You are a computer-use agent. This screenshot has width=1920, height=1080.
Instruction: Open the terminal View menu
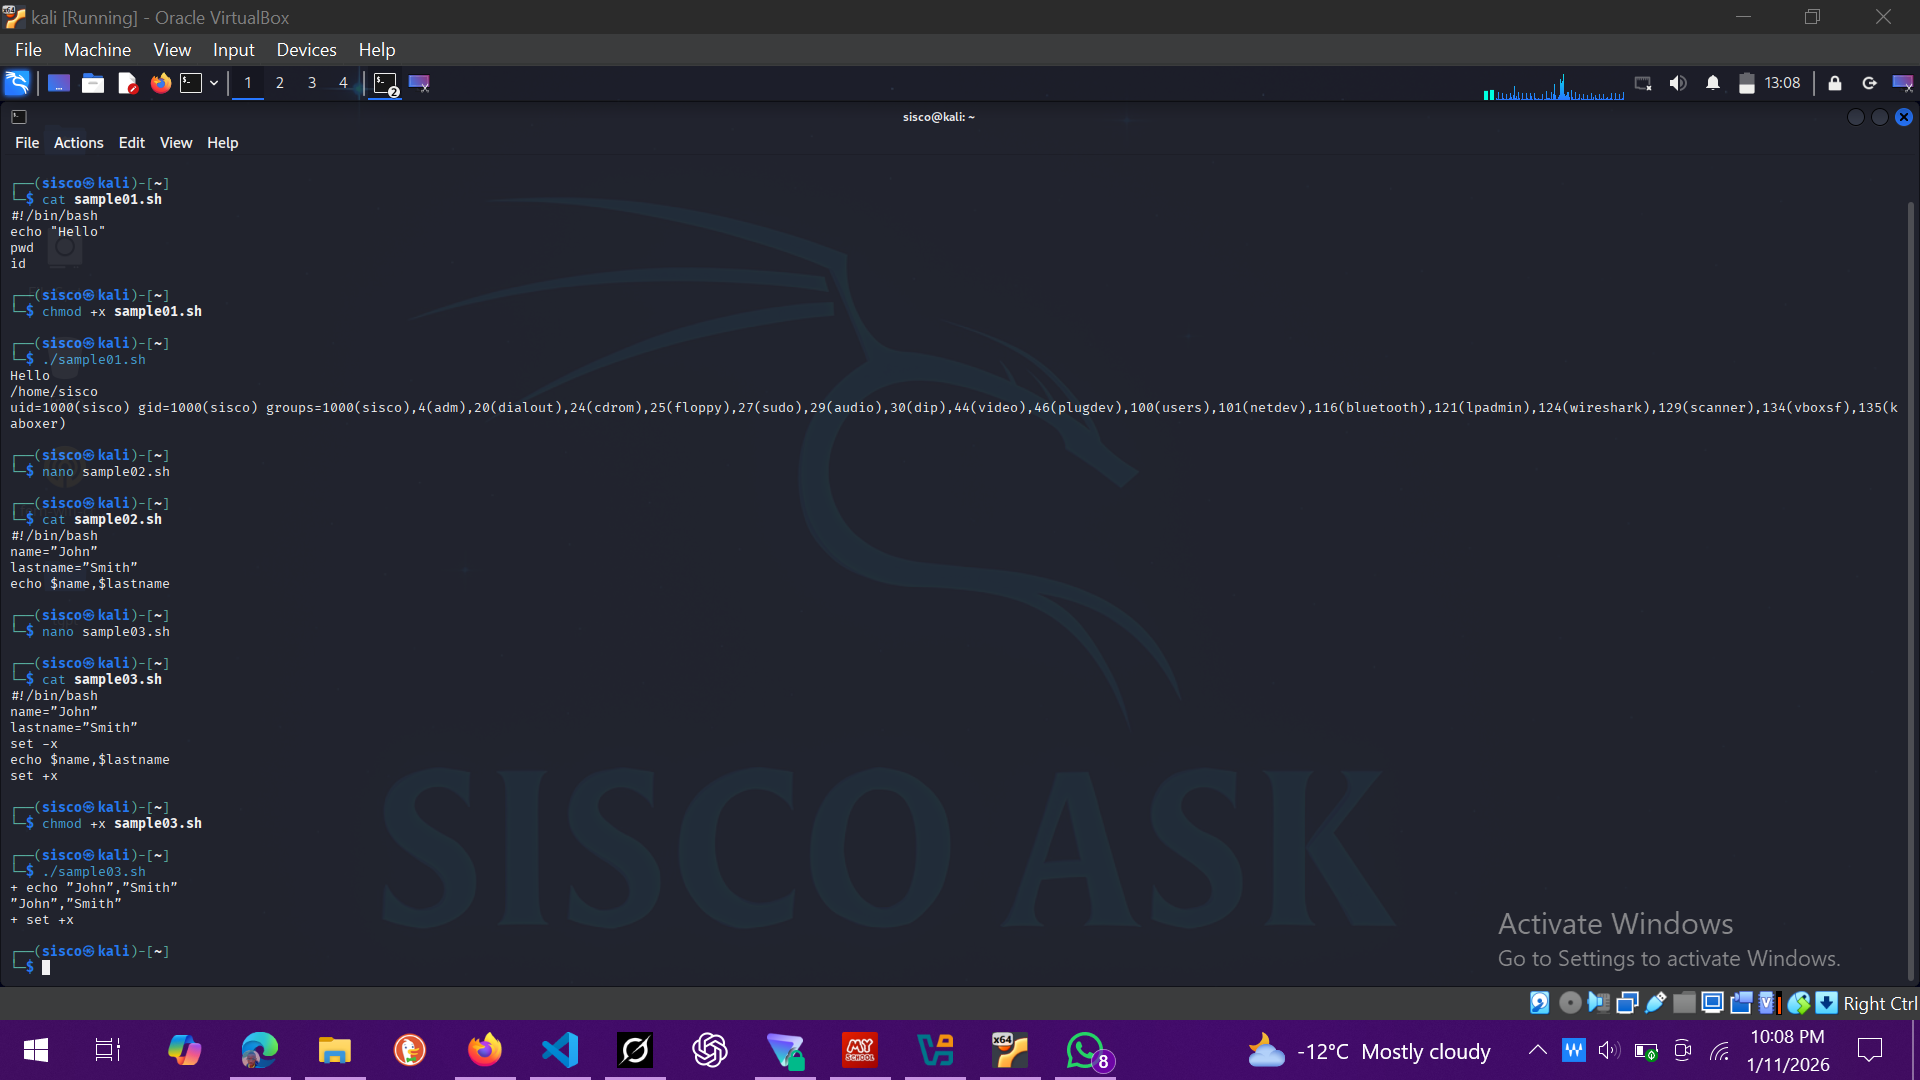point(176,143)
